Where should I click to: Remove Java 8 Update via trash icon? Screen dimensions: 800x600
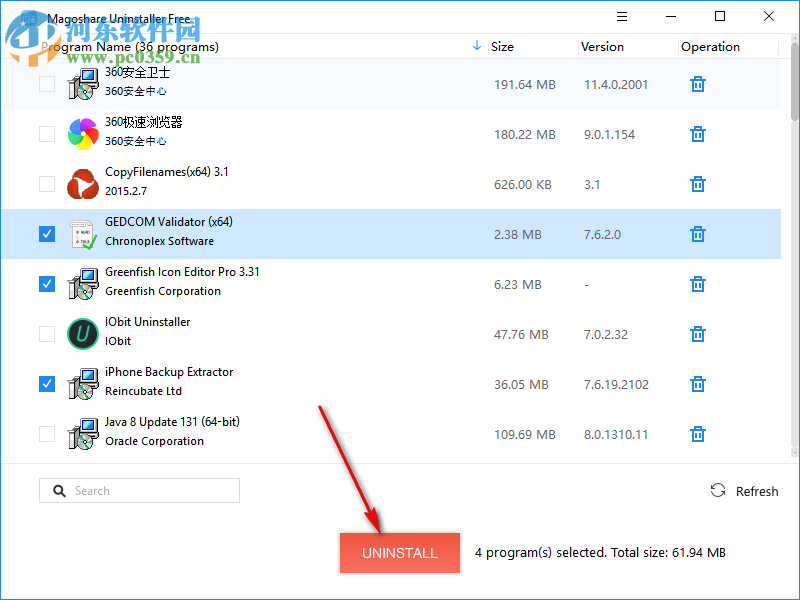point(697,434)
